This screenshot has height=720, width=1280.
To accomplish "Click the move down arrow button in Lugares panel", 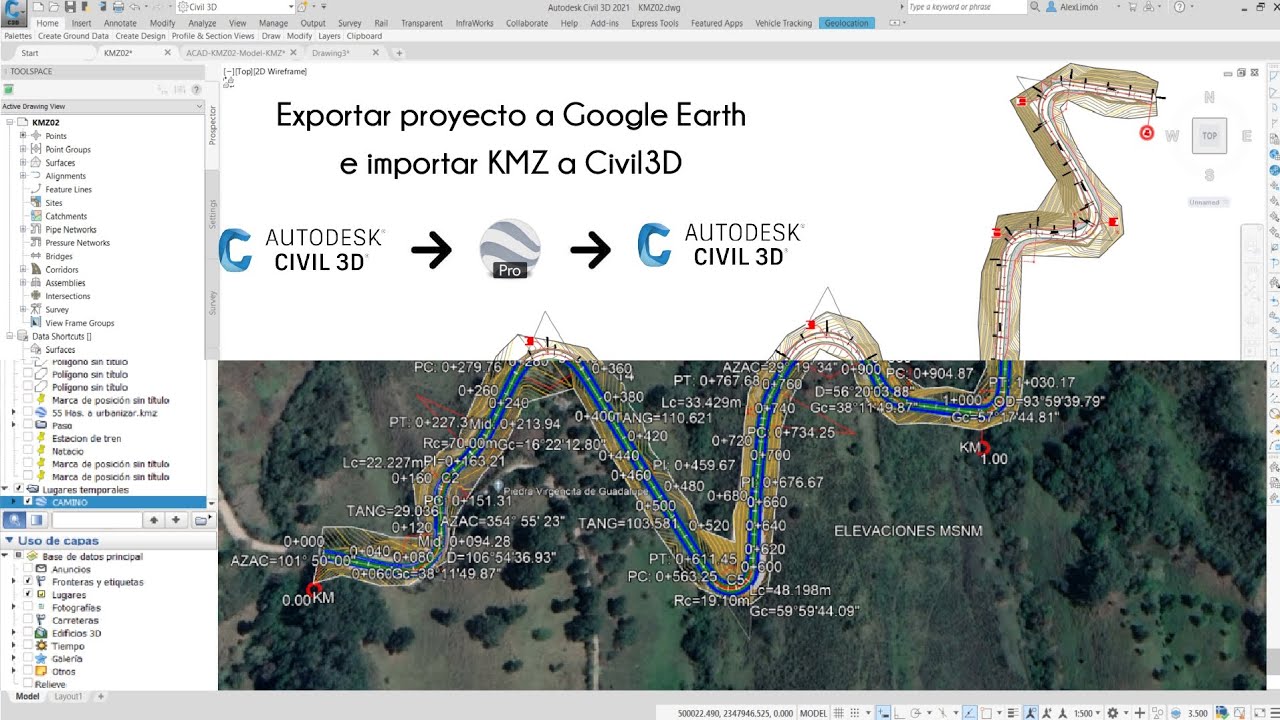I will point(176,520).
